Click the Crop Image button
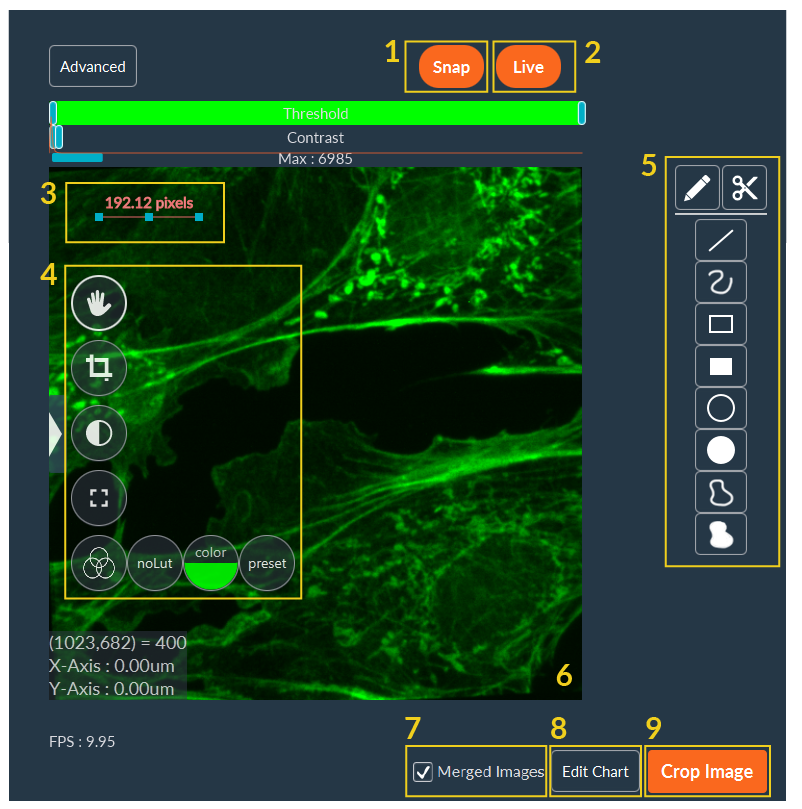This screenshot has height=809, width=802. (707, 771)
